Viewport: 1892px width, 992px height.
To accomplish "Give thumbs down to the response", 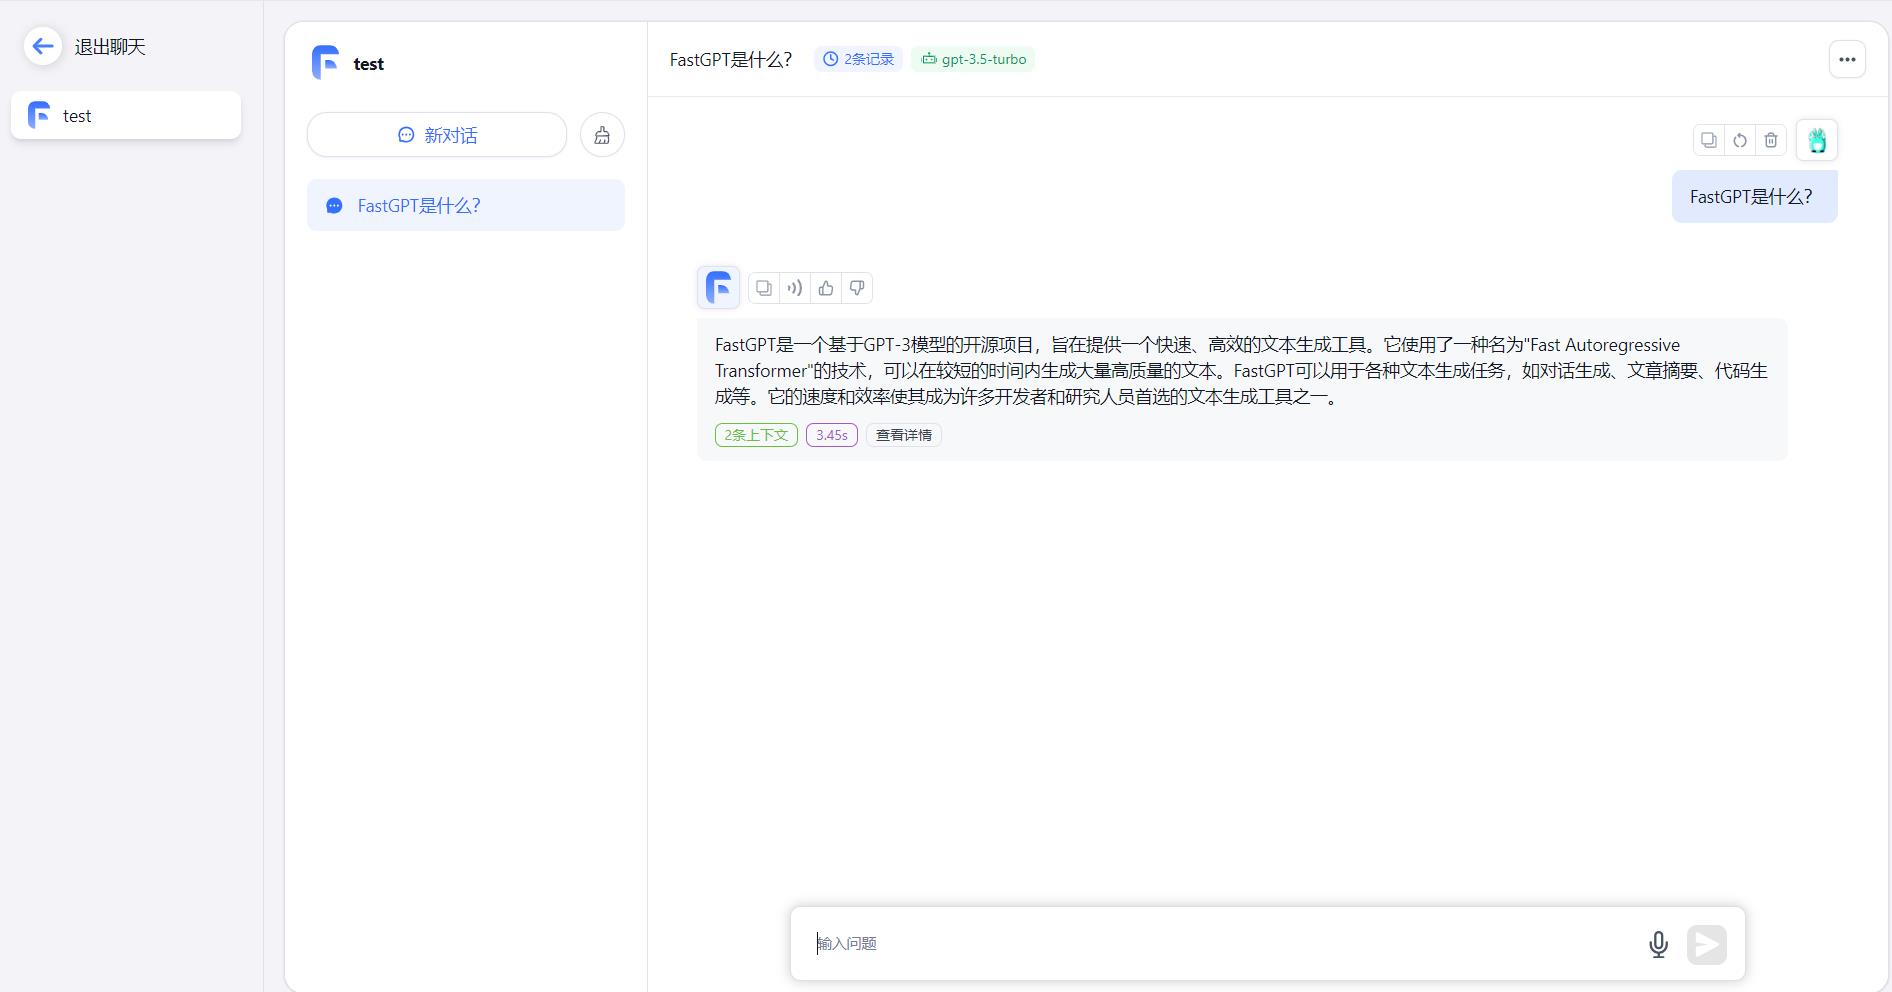I will [857, 288].
